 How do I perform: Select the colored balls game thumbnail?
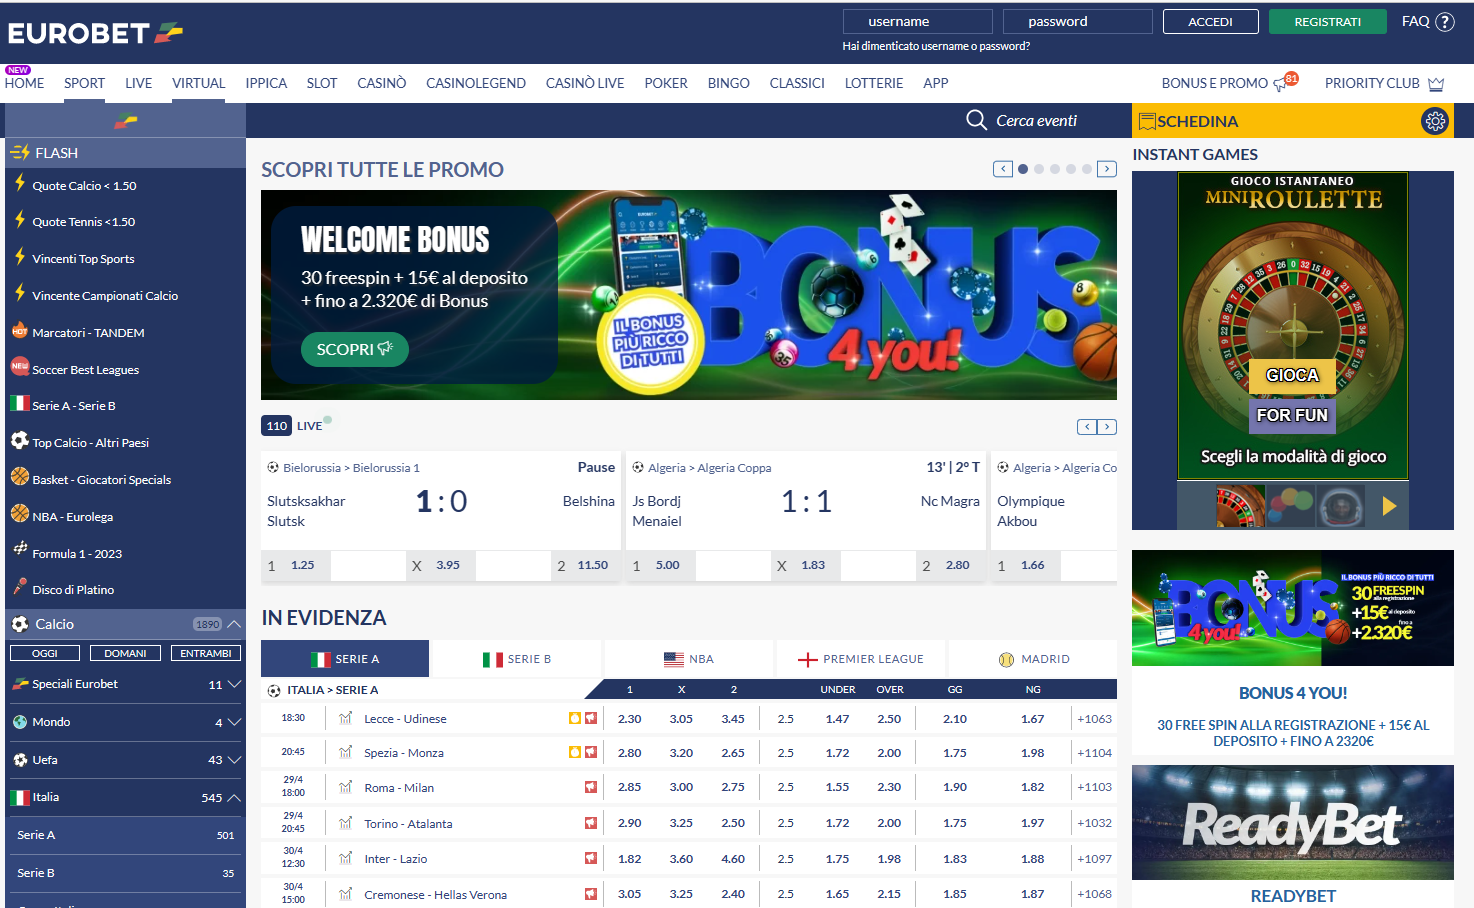[x=1290, y=506]
